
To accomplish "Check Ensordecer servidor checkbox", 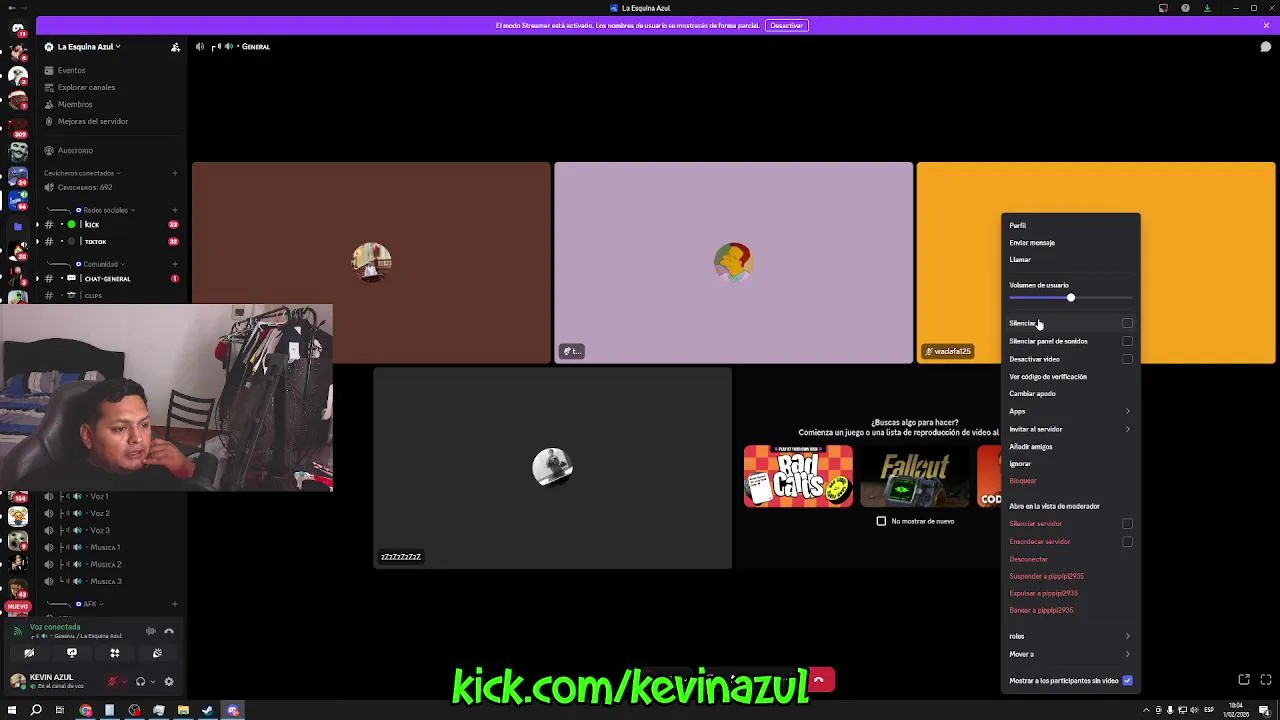I will [1127, 542].
